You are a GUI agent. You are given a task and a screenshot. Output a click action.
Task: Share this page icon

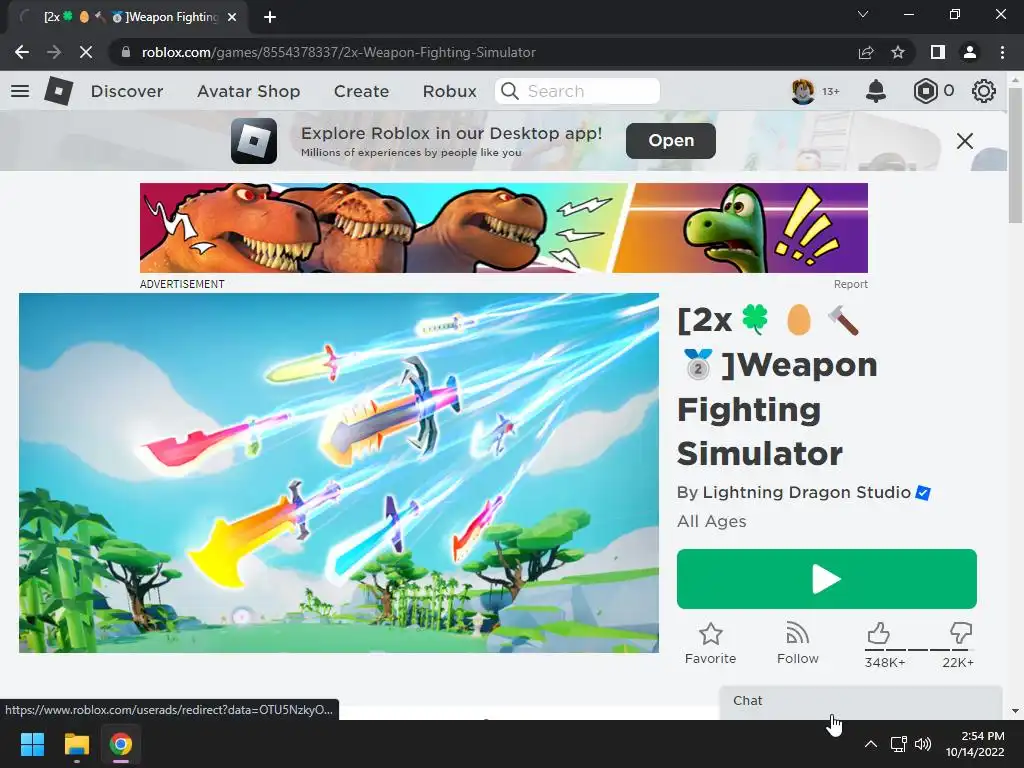pos(866,52)
